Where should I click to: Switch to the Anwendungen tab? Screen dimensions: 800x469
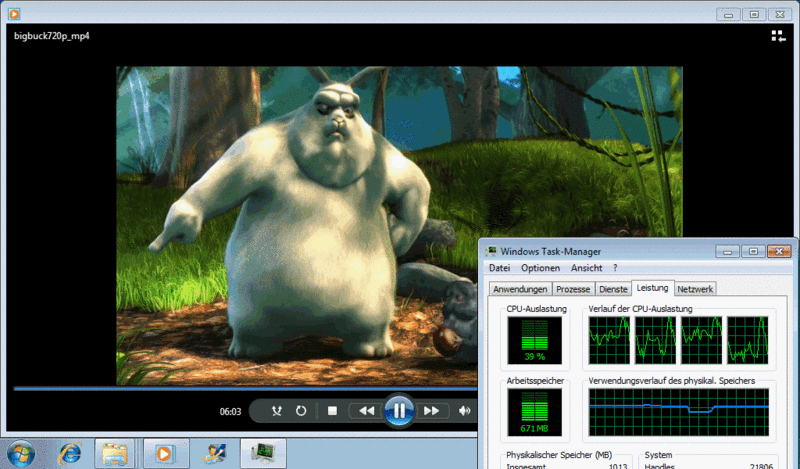[520, 289]
